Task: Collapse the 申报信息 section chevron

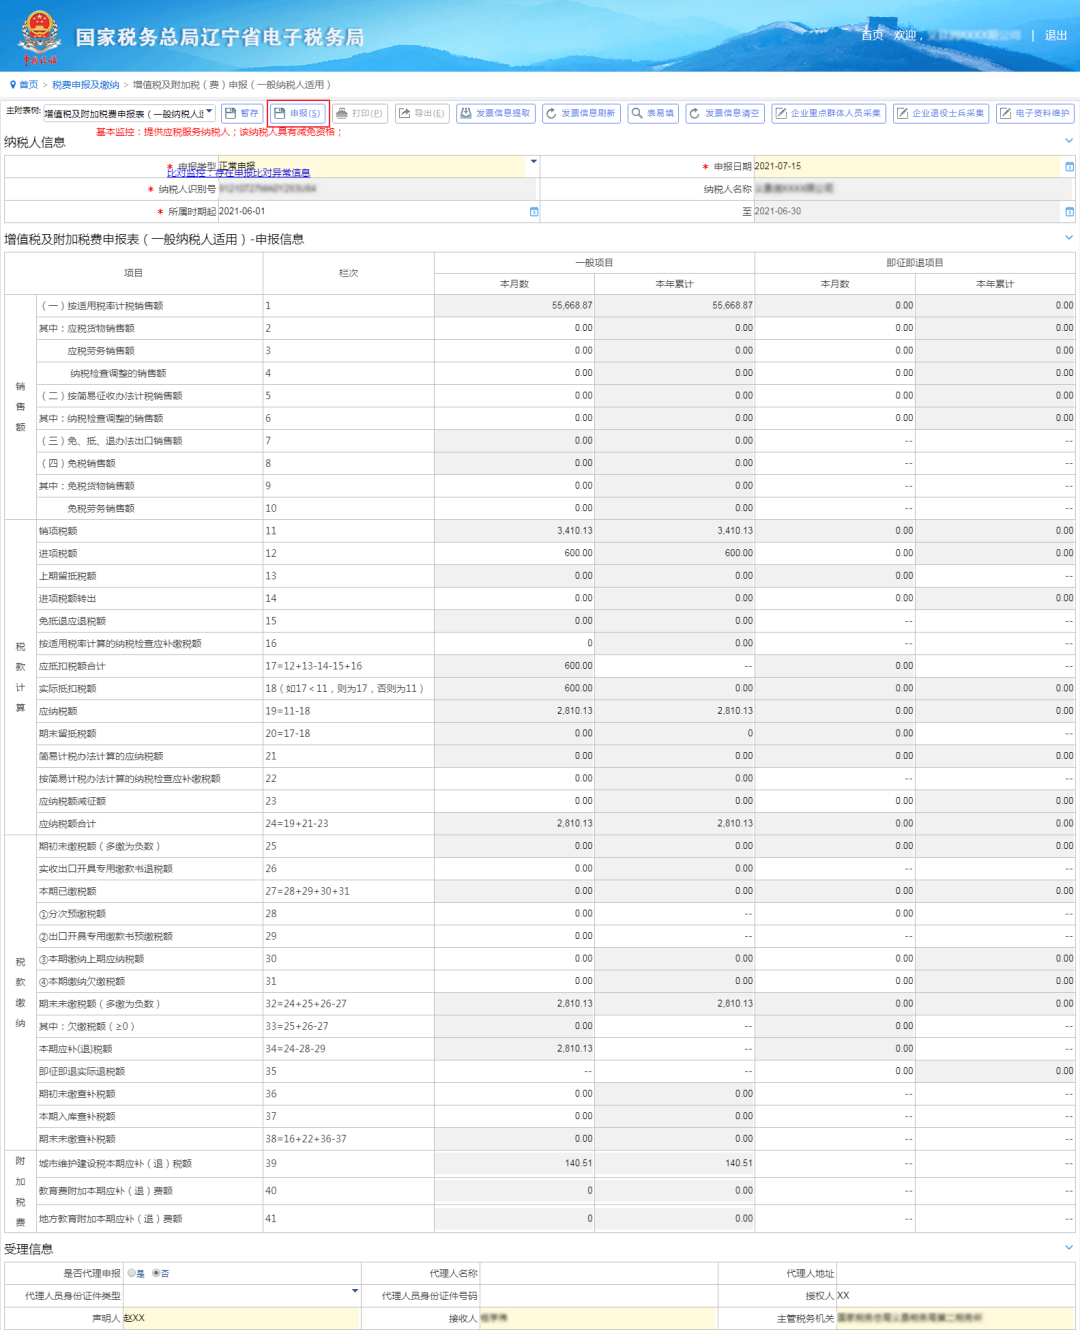Action: pyautogui.click(x=1069, y=238)
